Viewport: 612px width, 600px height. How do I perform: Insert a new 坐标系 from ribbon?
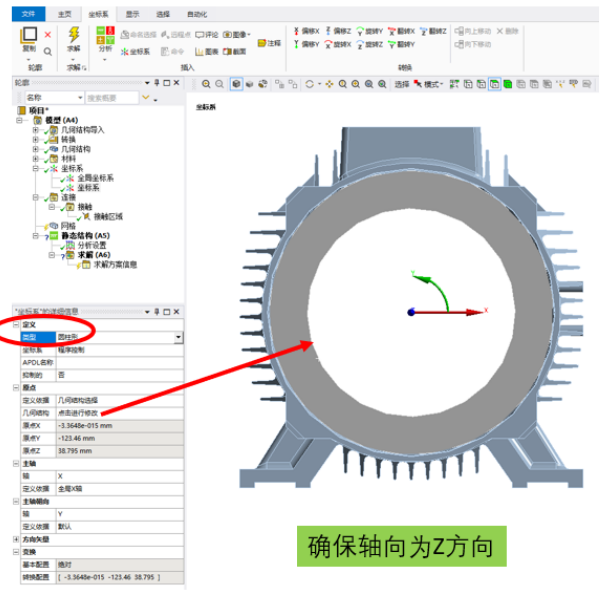coord(135,52)
